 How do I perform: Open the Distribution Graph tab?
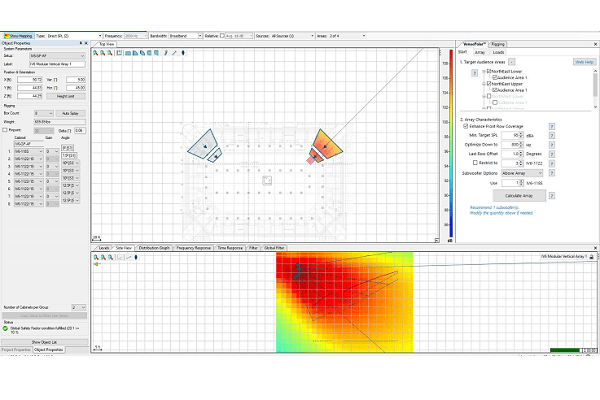pyautogui.click(x=154, y=248)
